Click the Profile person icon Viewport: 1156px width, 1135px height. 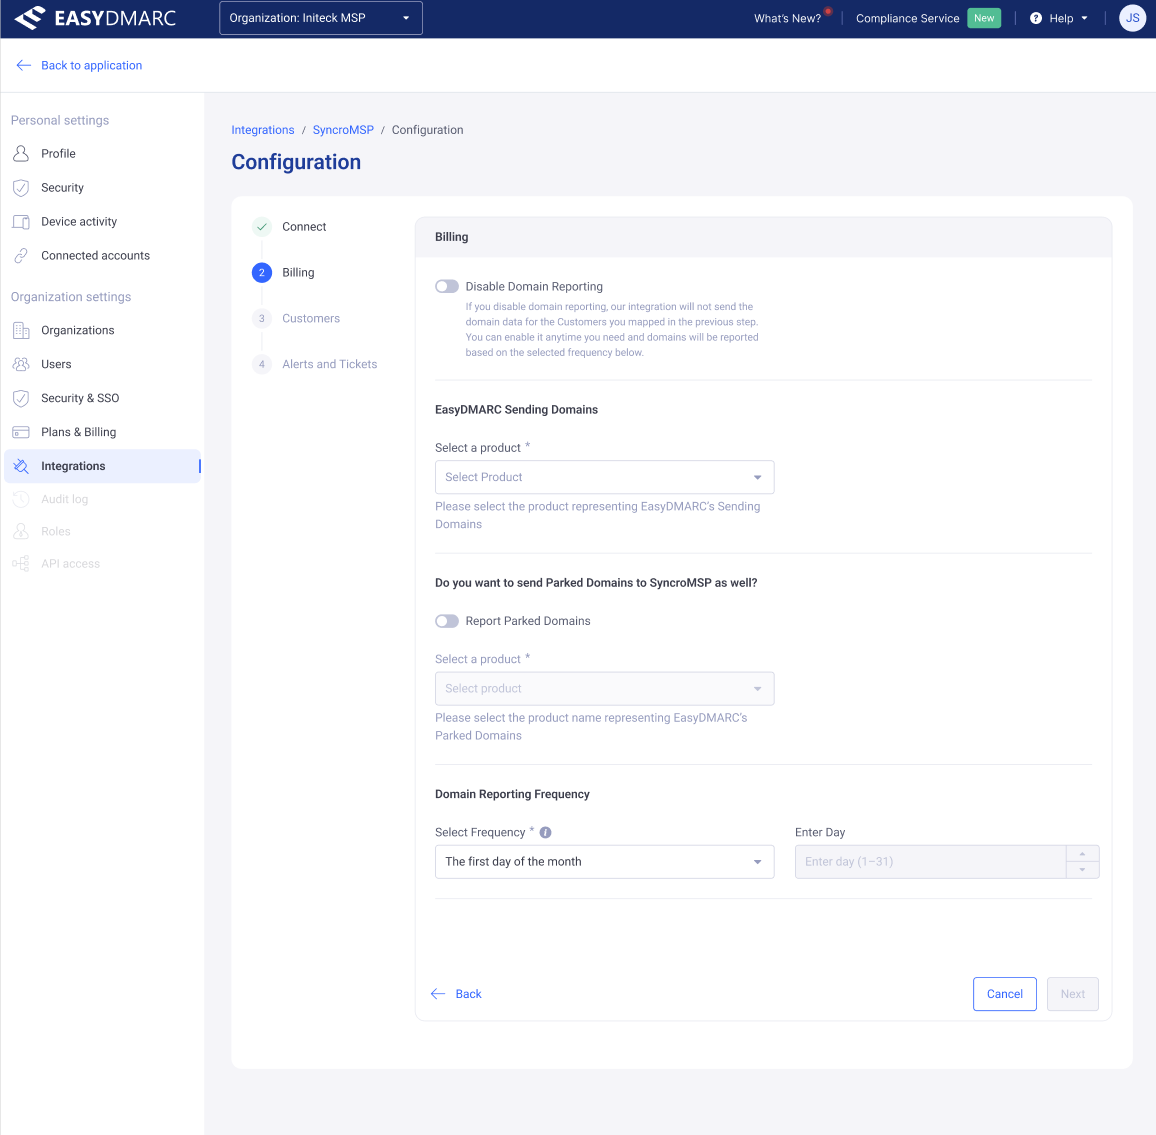(x=21, y=153)
